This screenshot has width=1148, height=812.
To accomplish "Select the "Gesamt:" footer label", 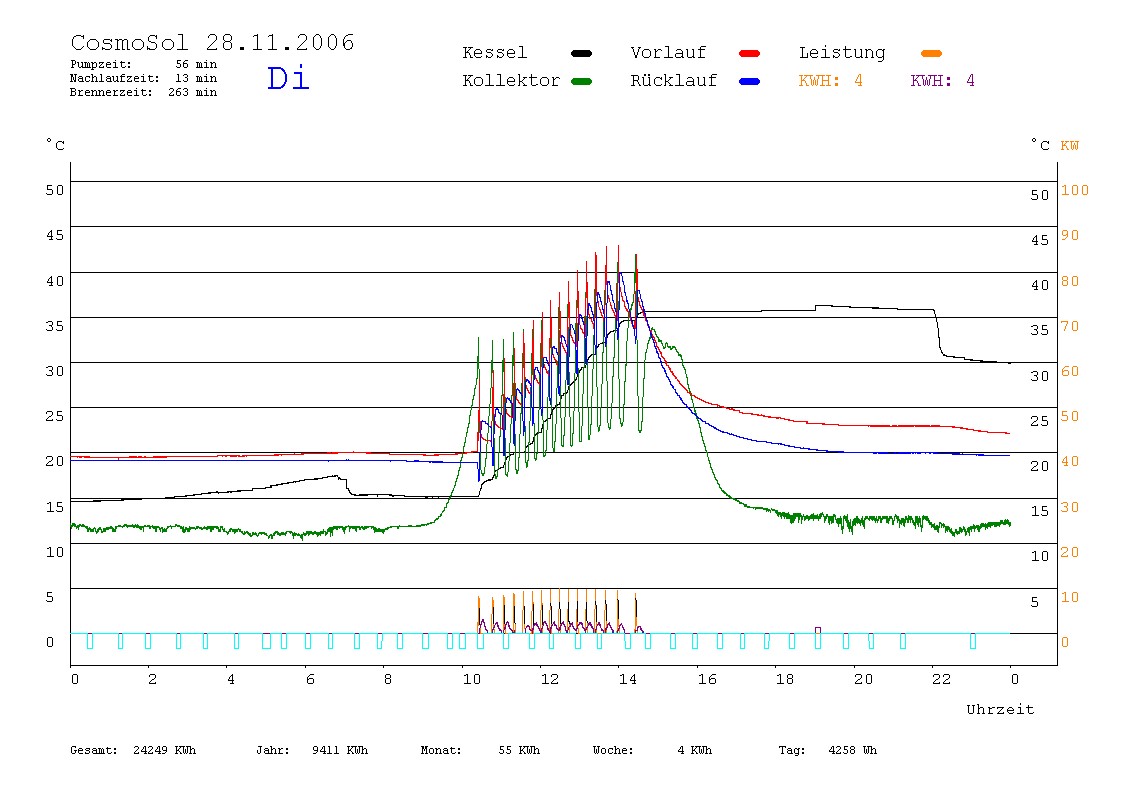I will point(94,750).
